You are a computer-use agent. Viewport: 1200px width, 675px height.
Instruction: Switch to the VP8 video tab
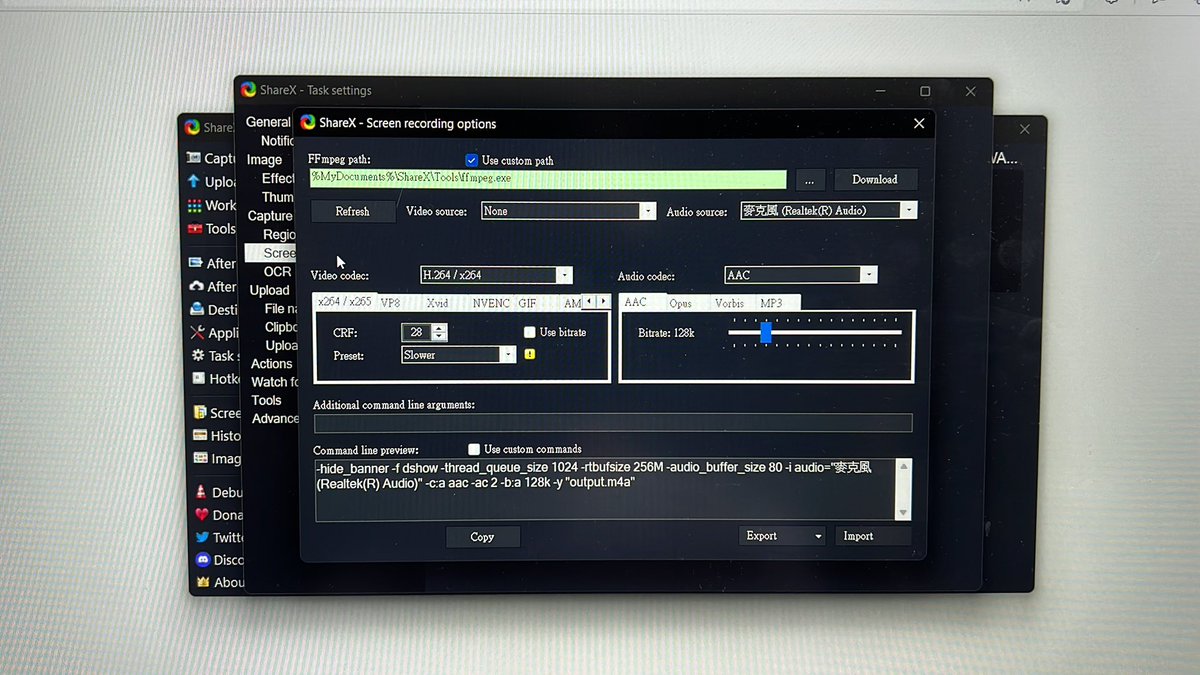[x=390, y=303]
